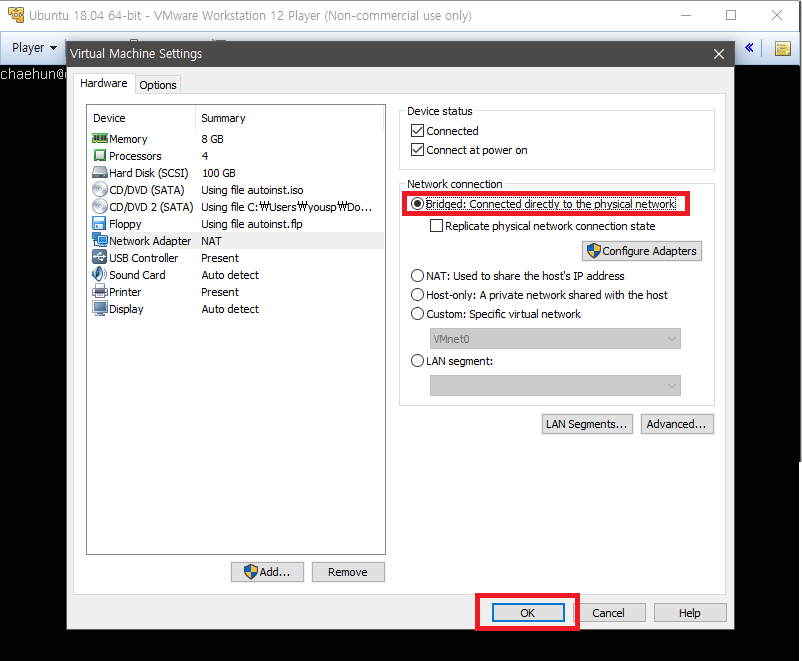Click the VMware Player app icon in title bar

(x=15, y=15)
